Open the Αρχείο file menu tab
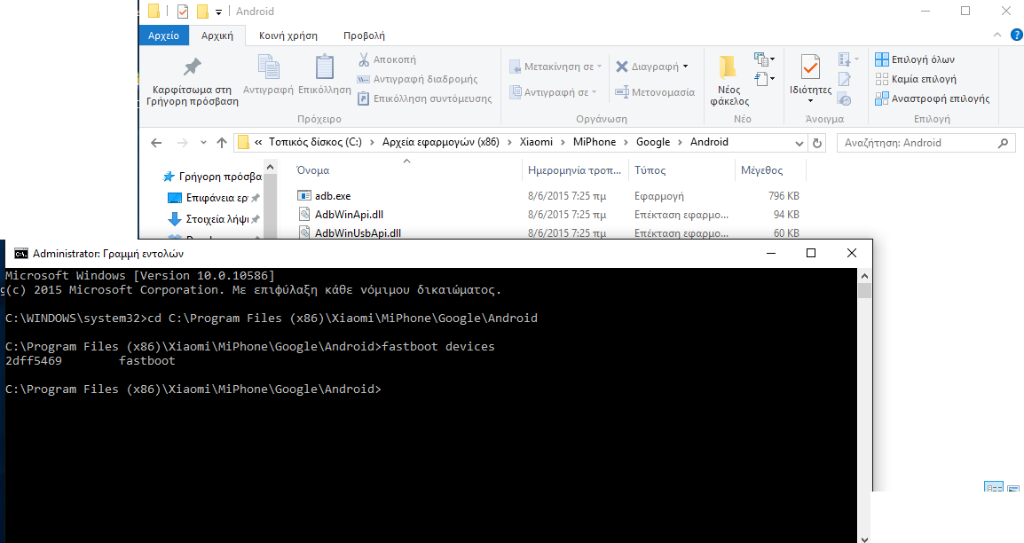The height and width of the screenshot is (543, 1024). [163, 35]
